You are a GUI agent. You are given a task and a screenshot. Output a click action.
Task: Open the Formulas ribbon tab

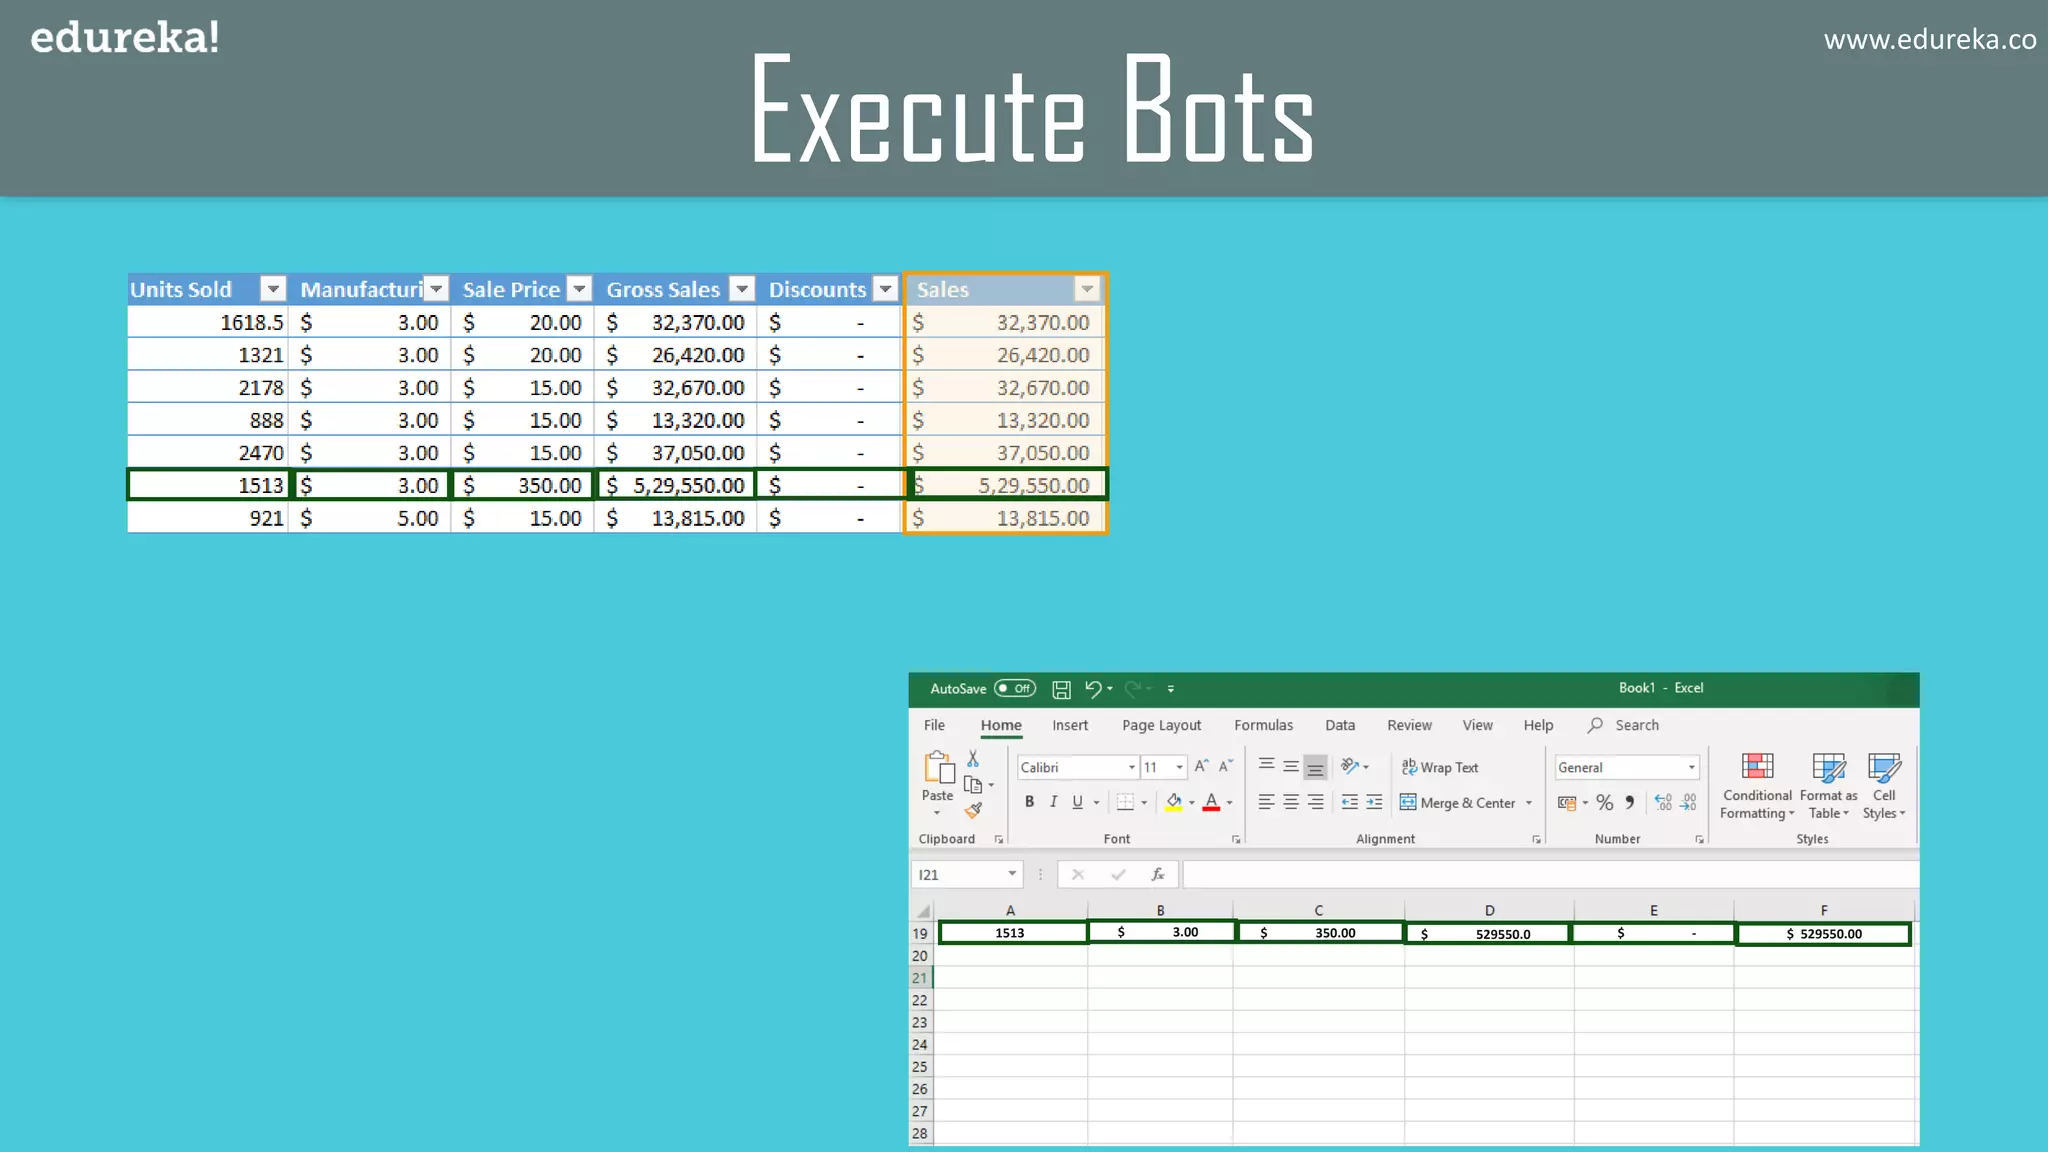tap(1262, 725)
